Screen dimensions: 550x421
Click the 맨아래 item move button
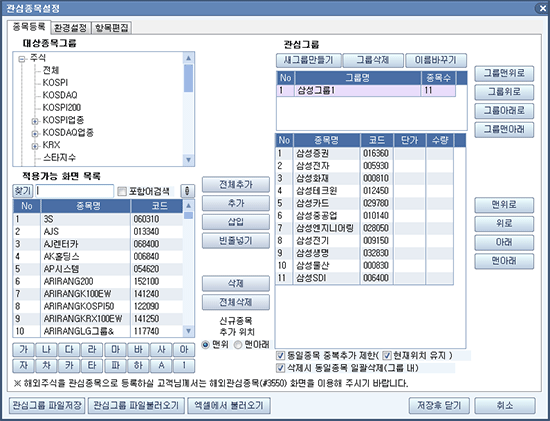(x=504, y=261)
